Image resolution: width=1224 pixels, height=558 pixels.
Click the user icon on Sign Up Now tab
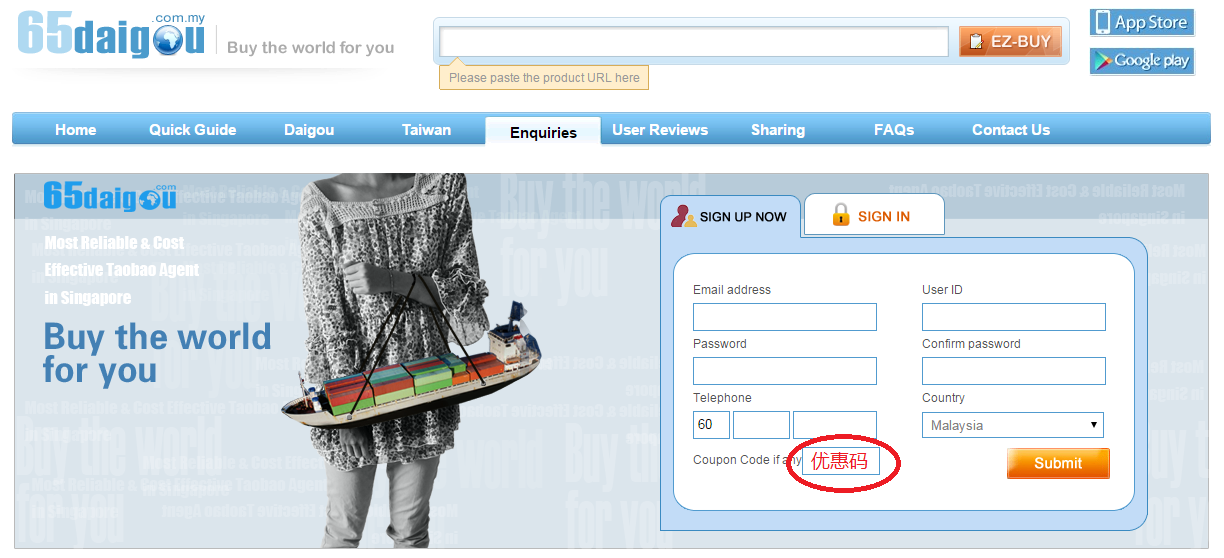pyautogui.click(x=683, y=216)
